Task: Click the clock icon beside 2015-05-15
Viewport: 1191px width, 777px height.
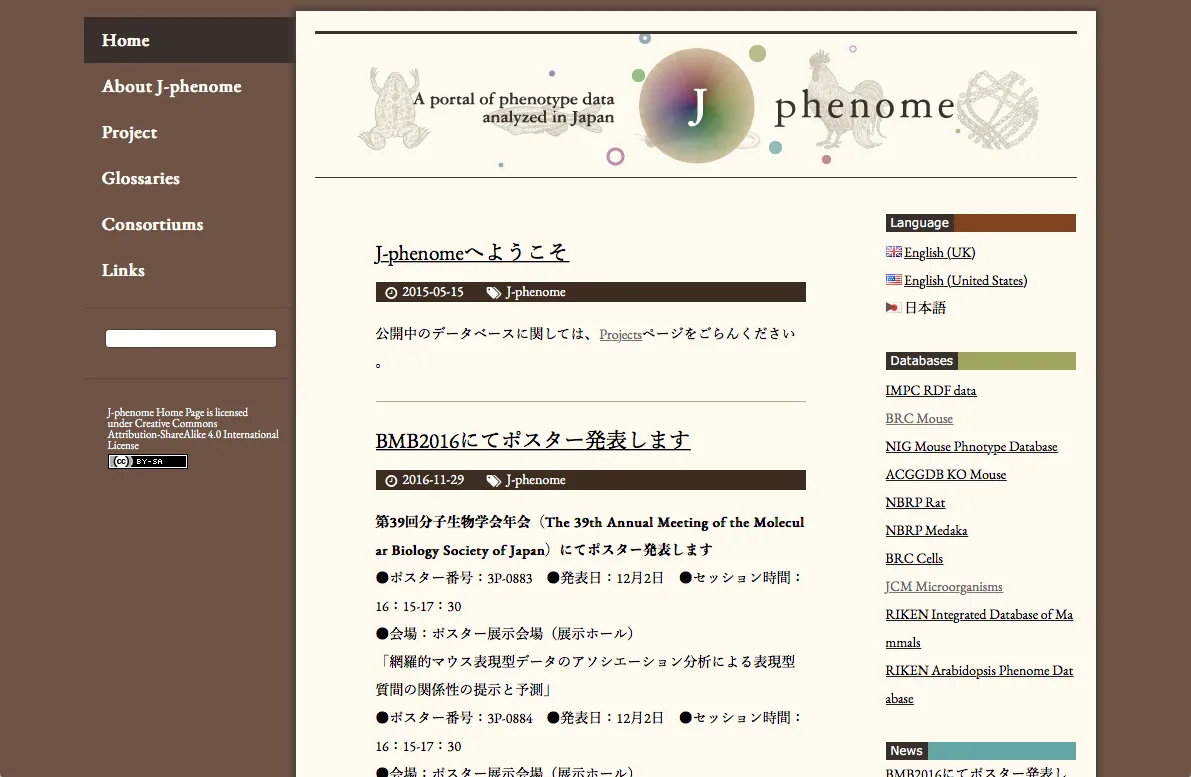Action: (391, 292)
